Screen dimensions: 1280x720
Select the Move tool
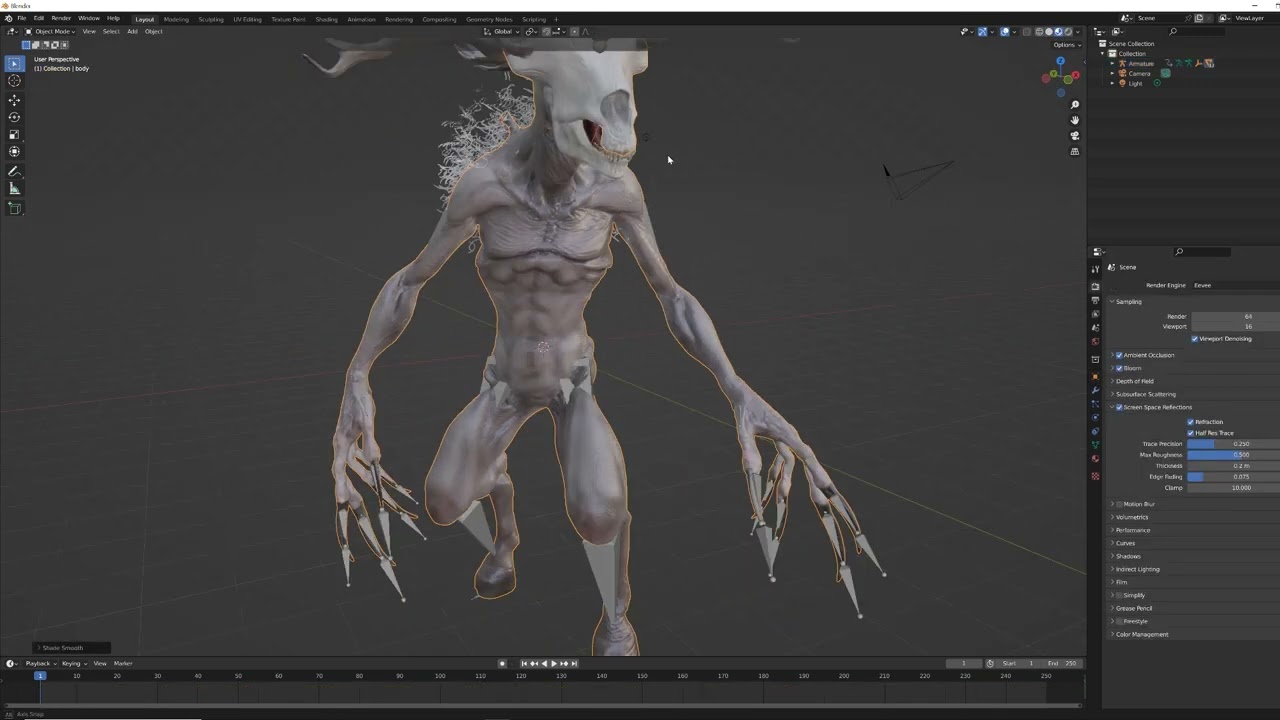coord(14,100)
